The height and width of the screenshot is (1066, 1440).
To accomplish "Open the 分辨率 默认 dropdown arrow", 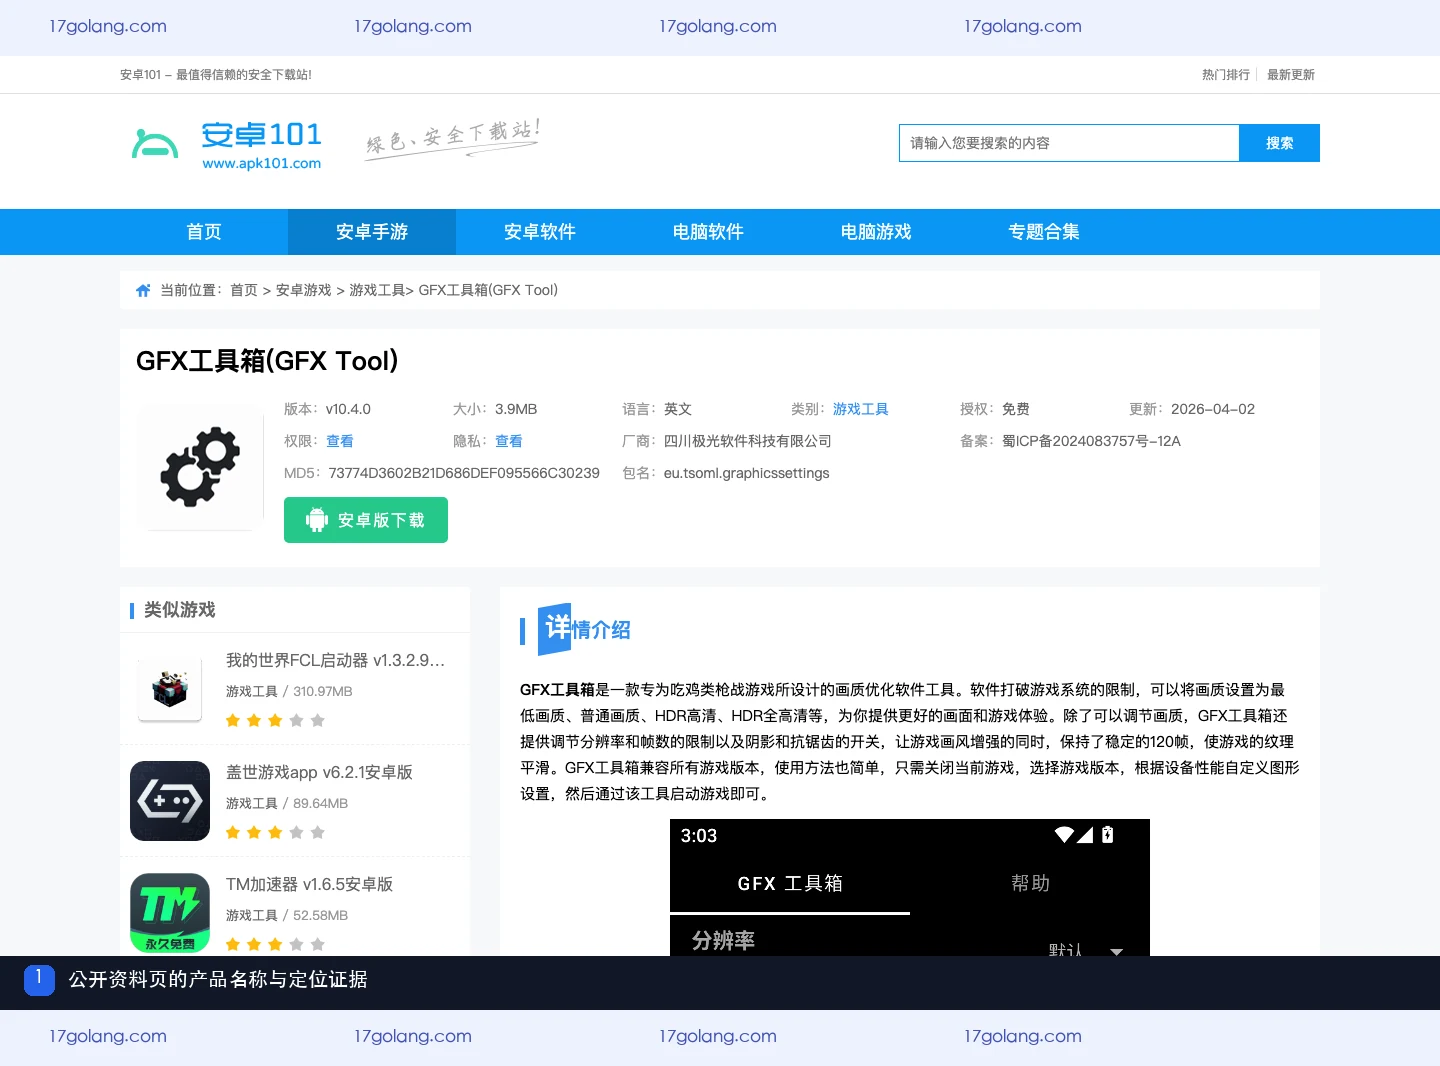I will (1117, 951).
